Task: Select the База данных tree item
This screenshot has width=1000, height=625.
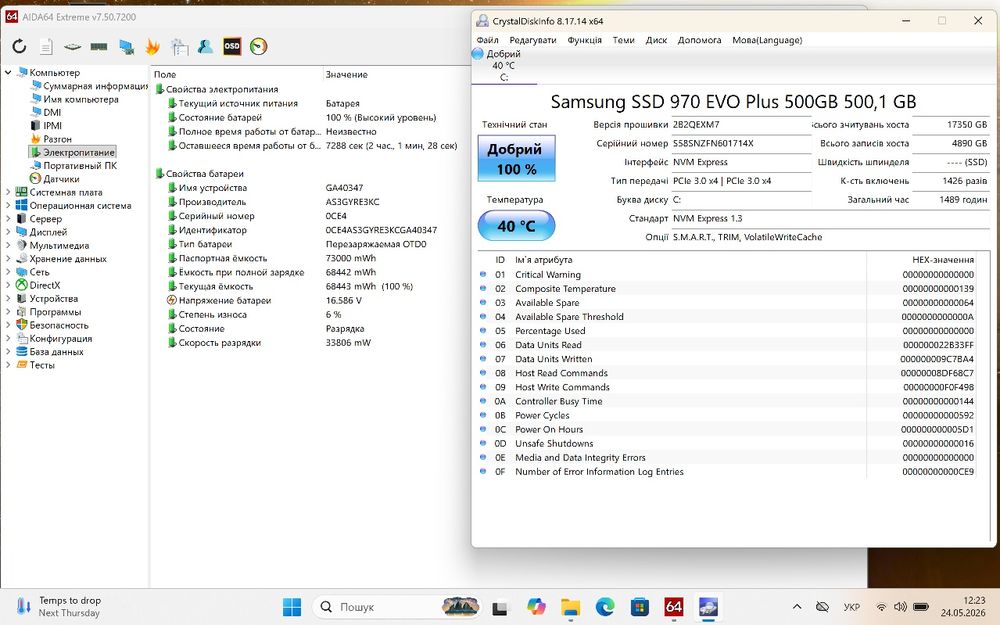Action: coord(50,351)
